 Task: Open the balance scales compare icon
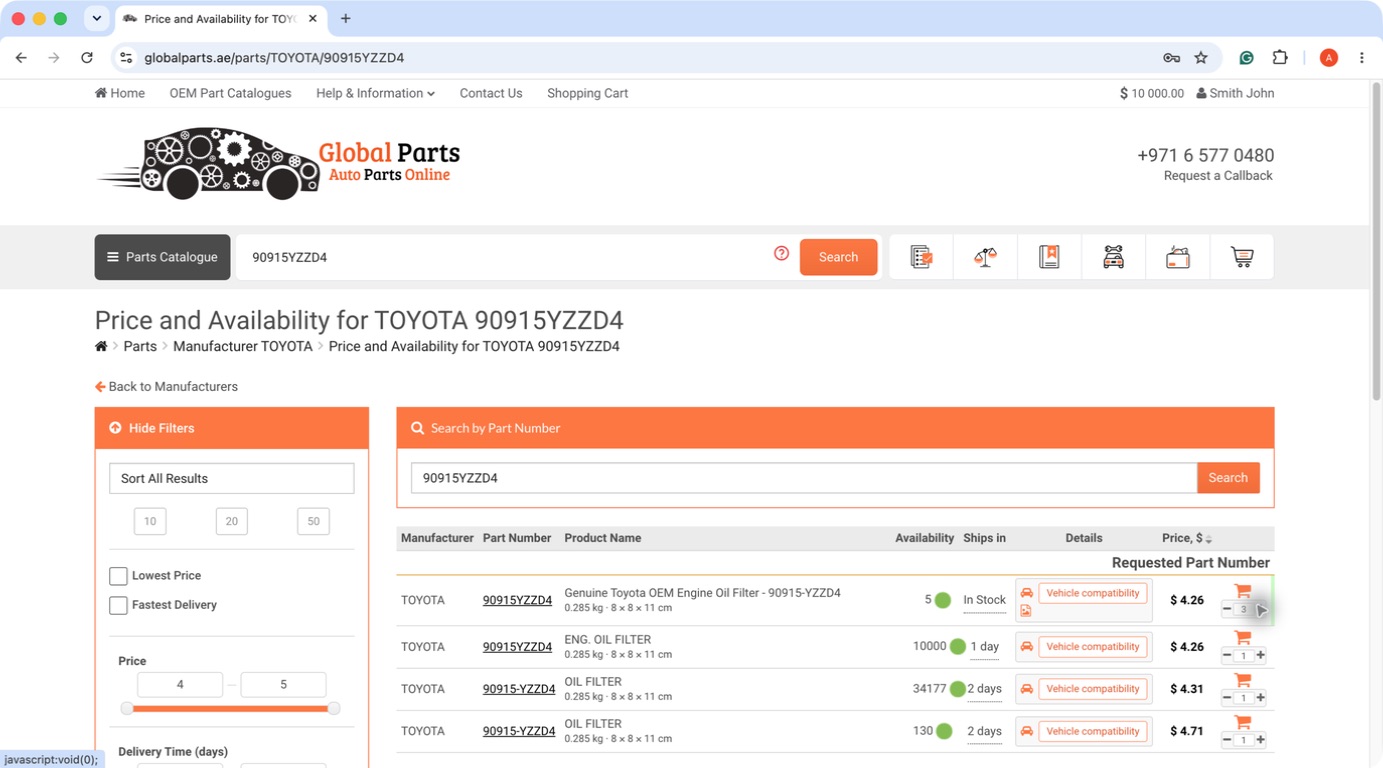(x=985, y=257)
